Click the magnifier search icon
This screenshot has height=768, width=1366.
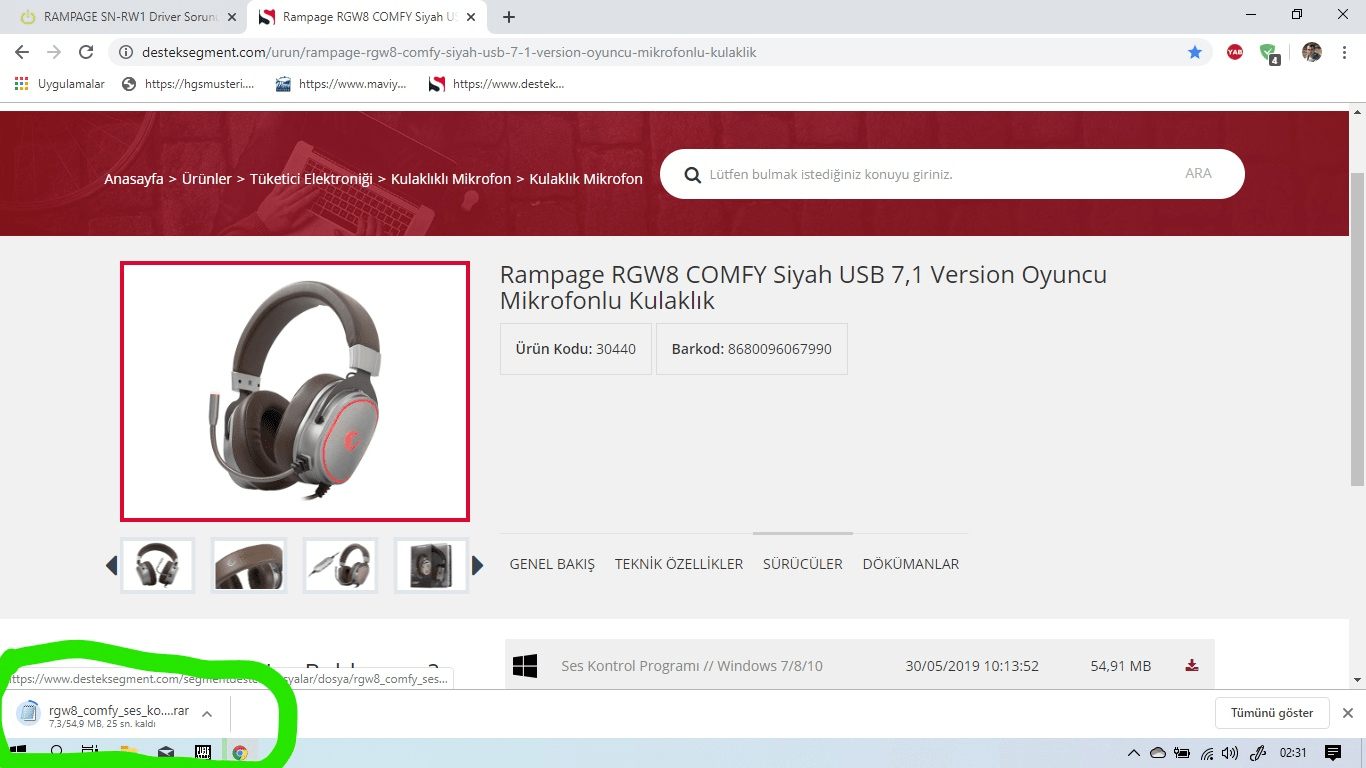point(692,175)
